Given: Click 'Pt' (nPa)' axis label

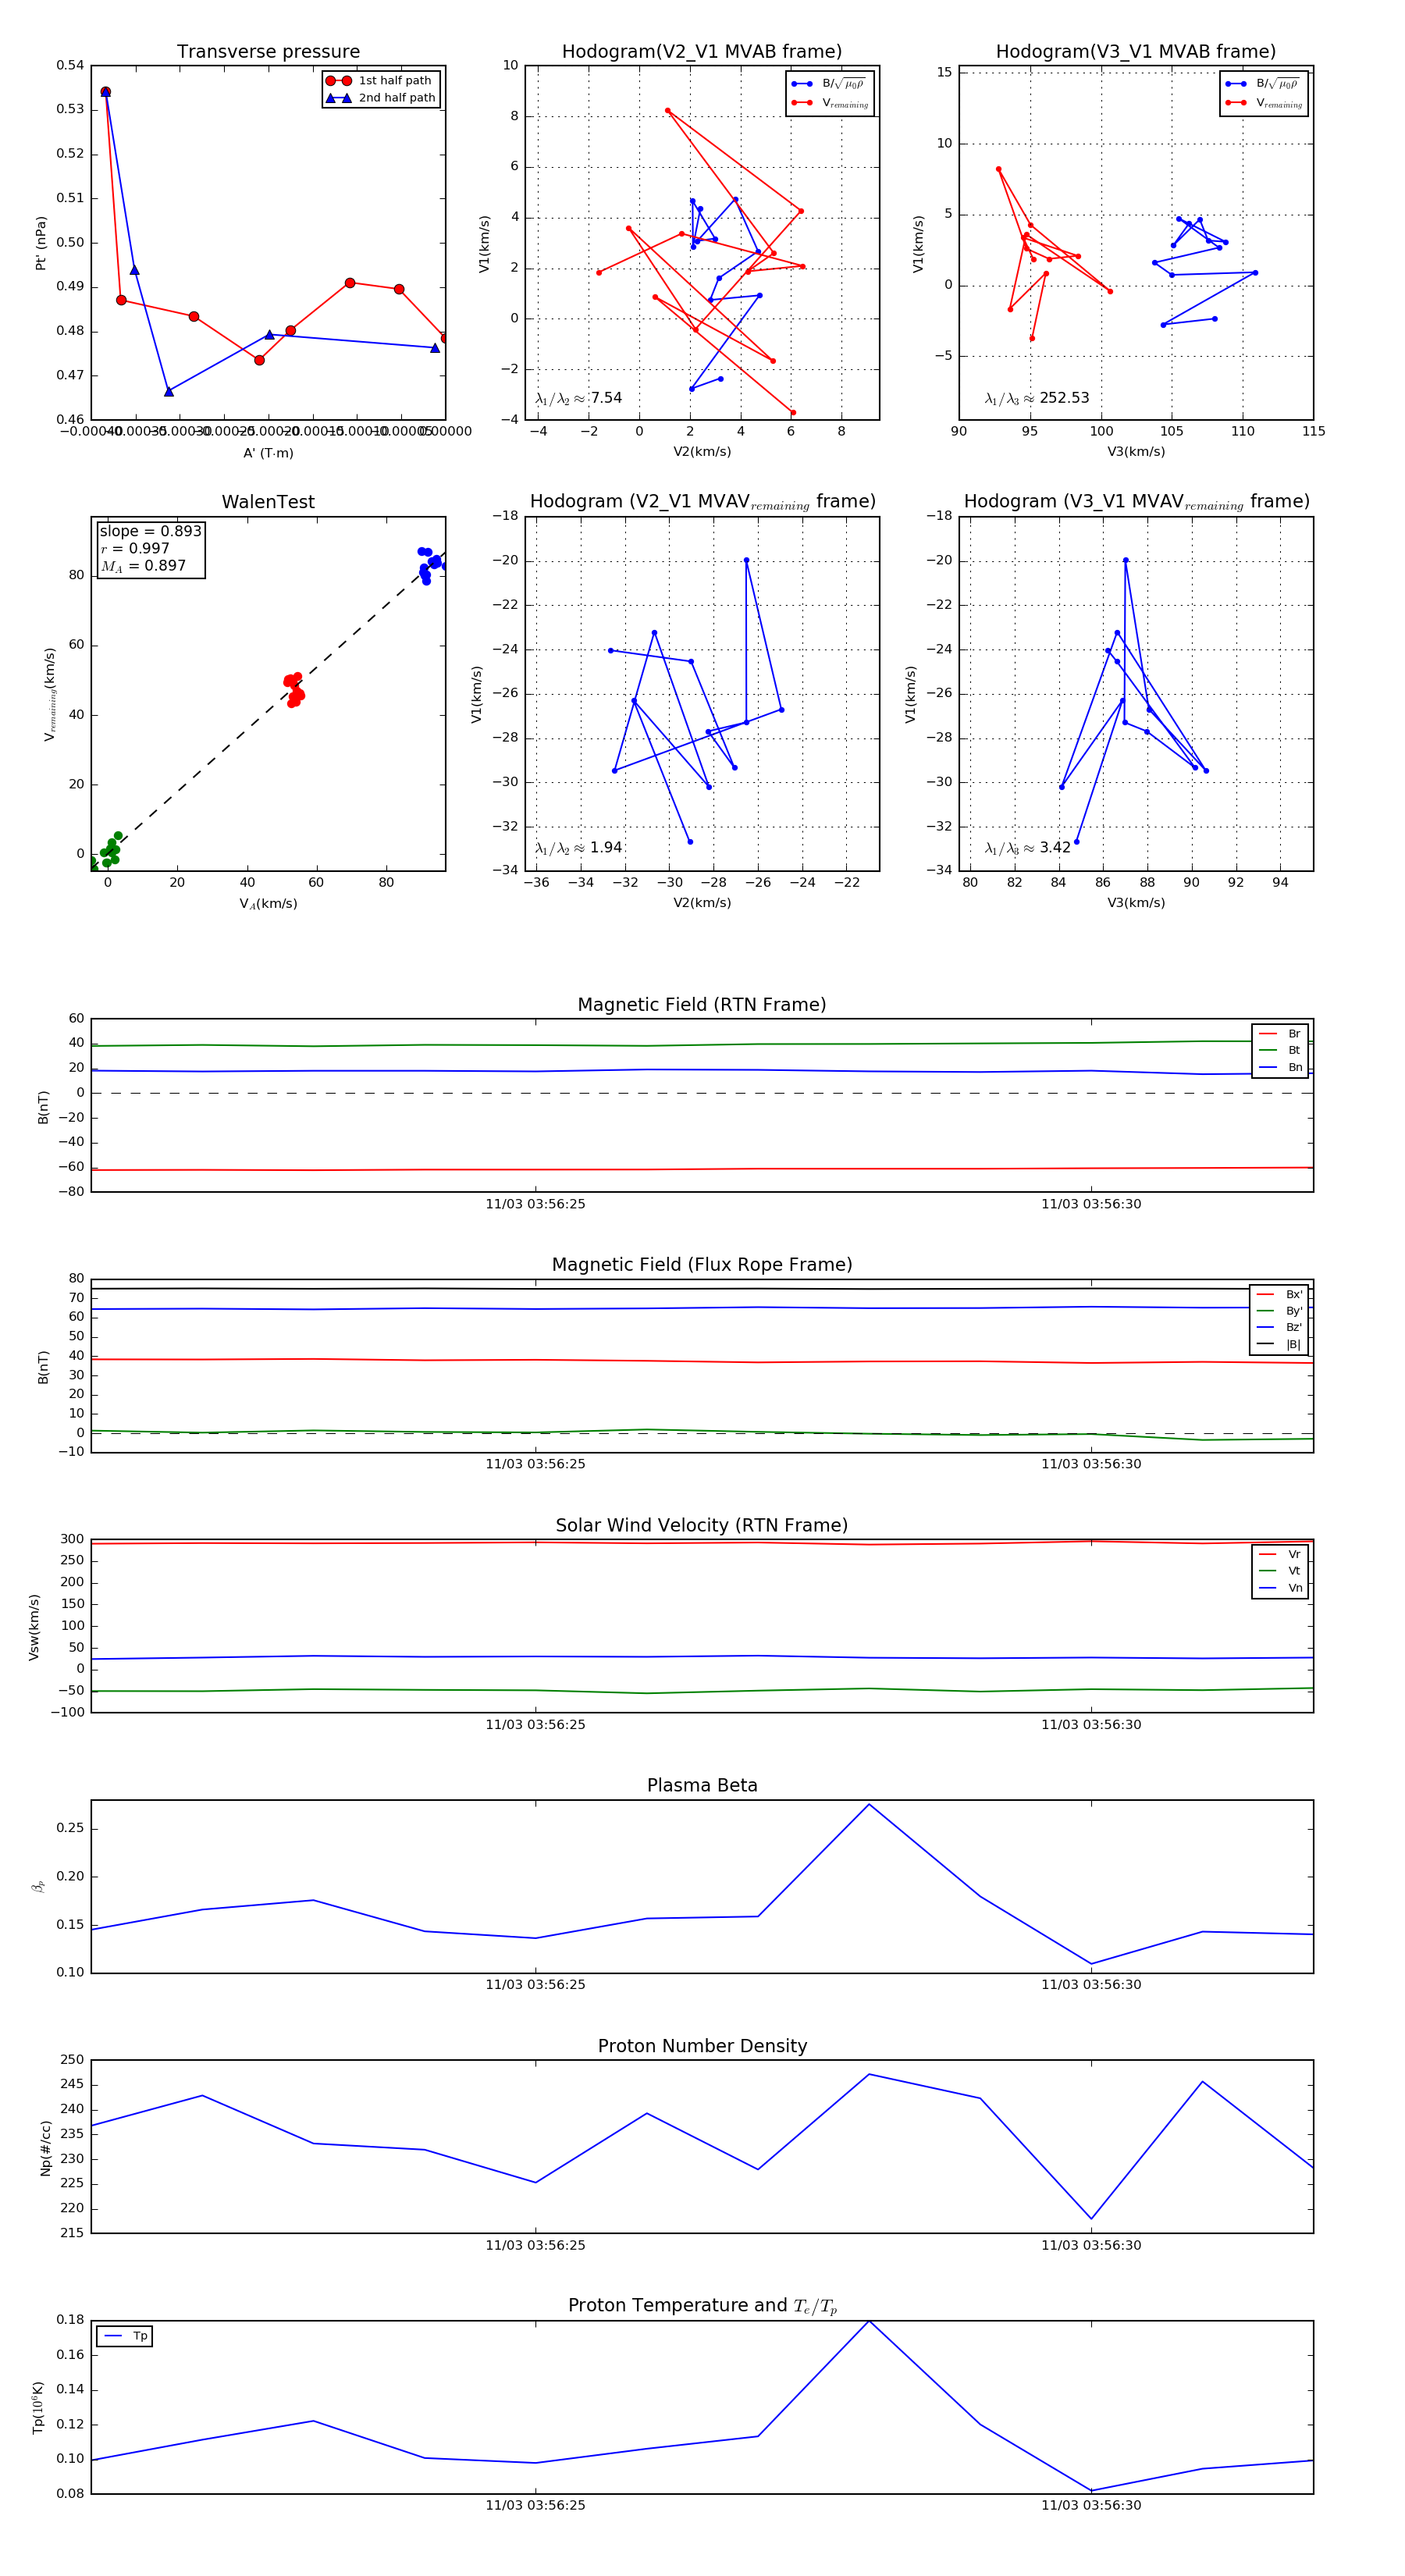Looking at the screenshot, I should [41, 243].
